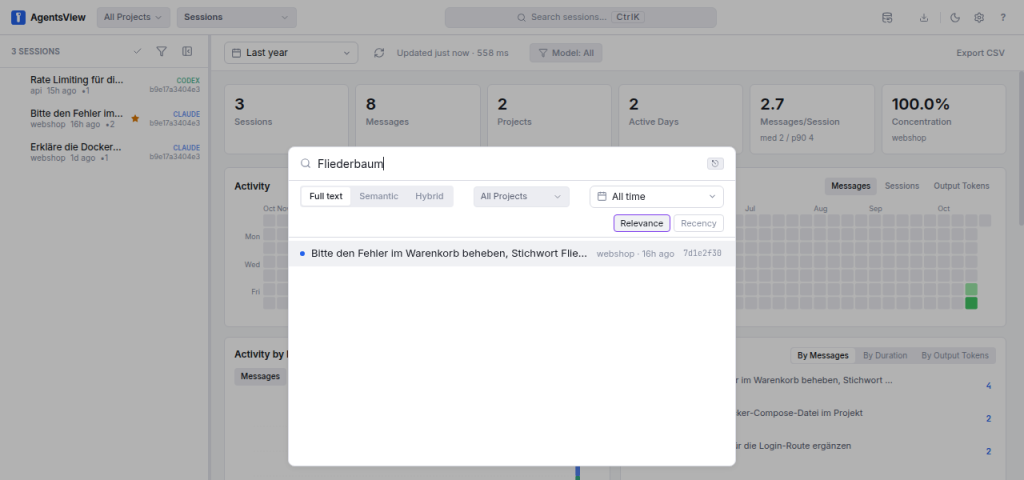Click the calendar icon in the 'All time' selector
1024x480 pixels.
[602, 196]
